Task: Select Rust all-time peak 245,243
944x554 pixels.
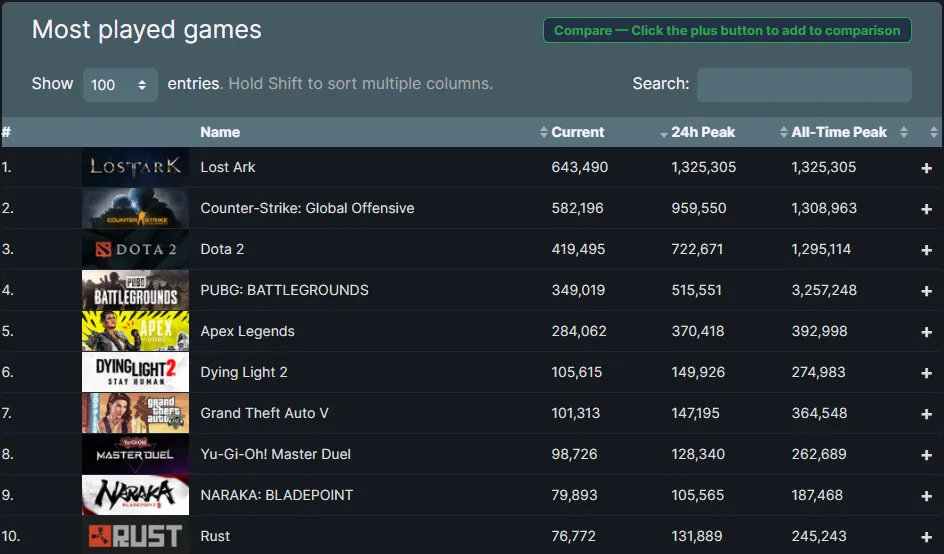Action: point(819,535)
